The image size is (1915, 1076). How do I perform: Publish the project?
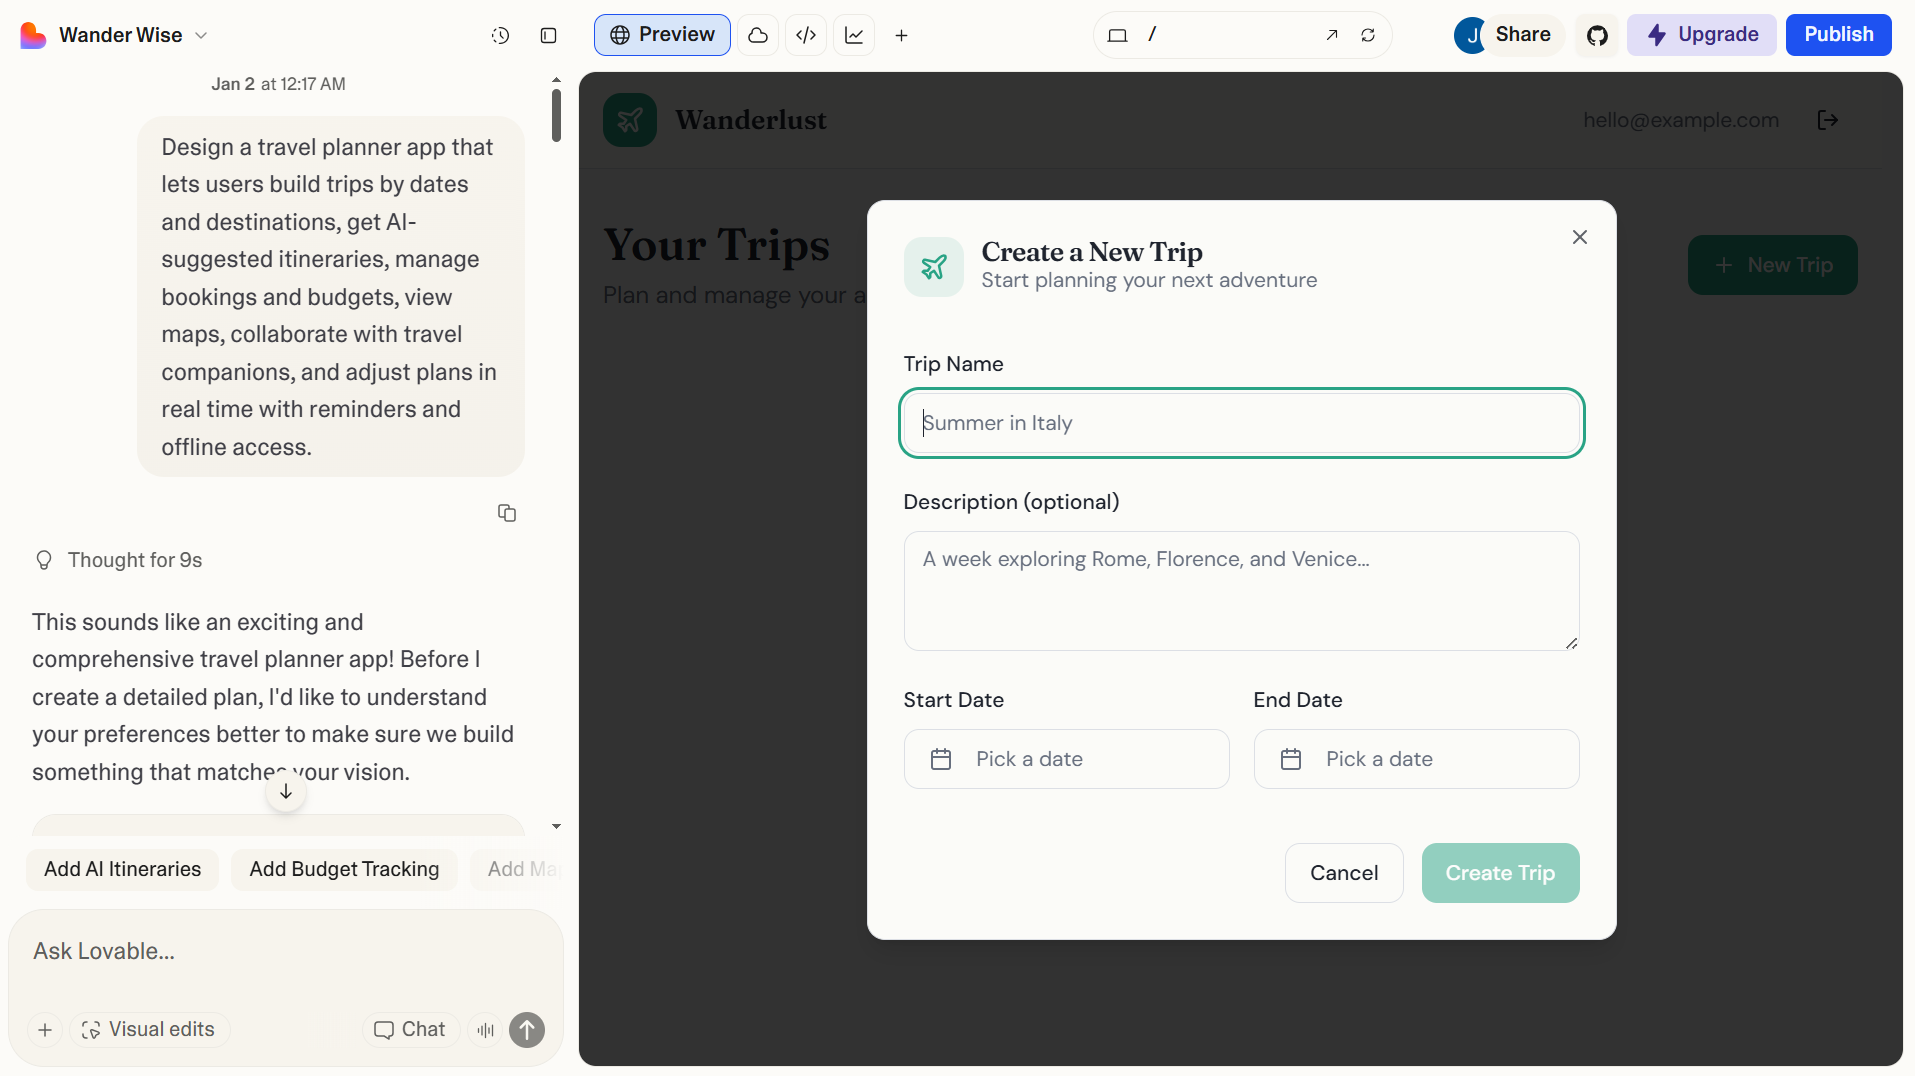coord(1839,35)
